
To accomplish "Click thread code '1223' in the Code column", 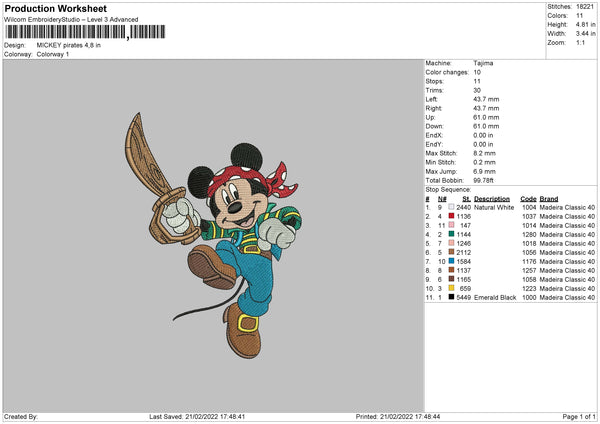I will coord(529,289).
